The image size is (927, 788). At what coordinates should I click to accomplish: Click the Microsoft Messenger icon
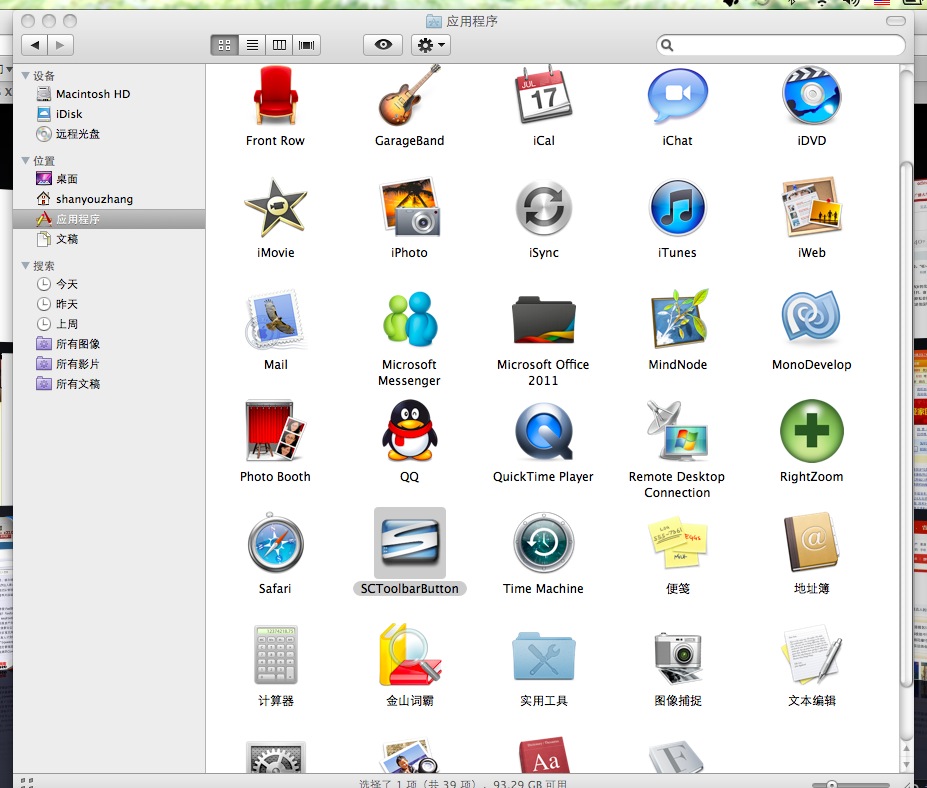click(410, 319)
